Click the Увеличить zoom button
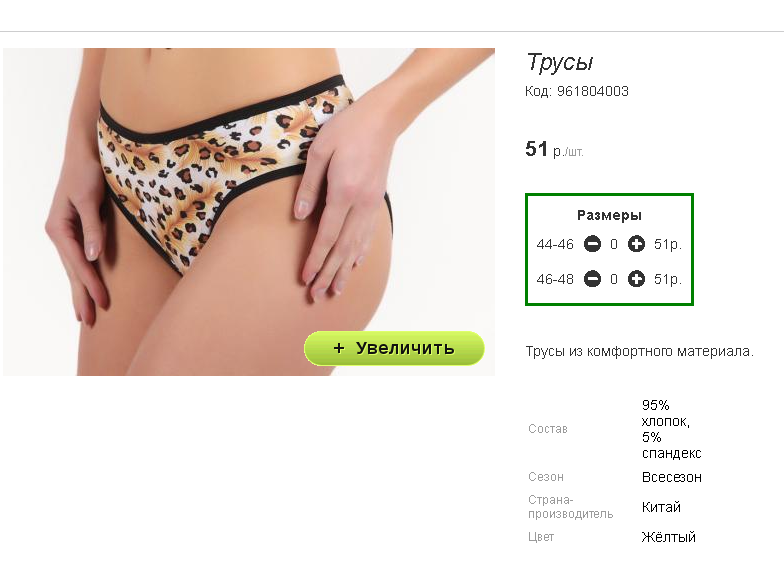The image size is (784, 584). point(394,348)
